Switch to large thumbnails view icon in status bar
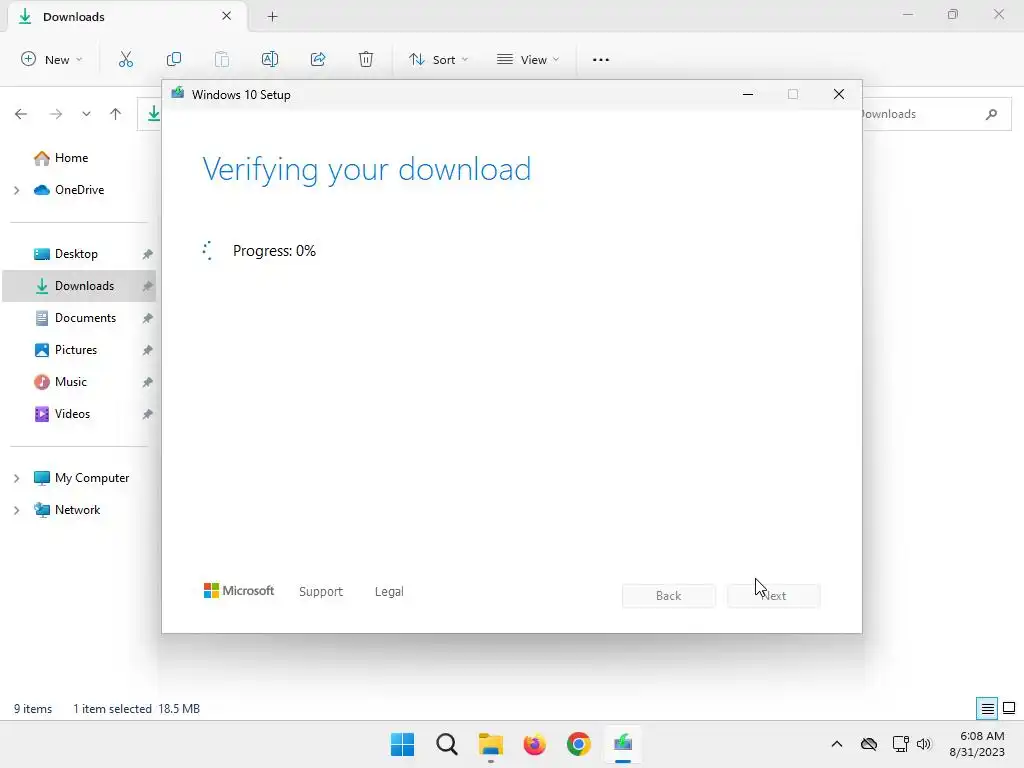 tap(1009, 708)
